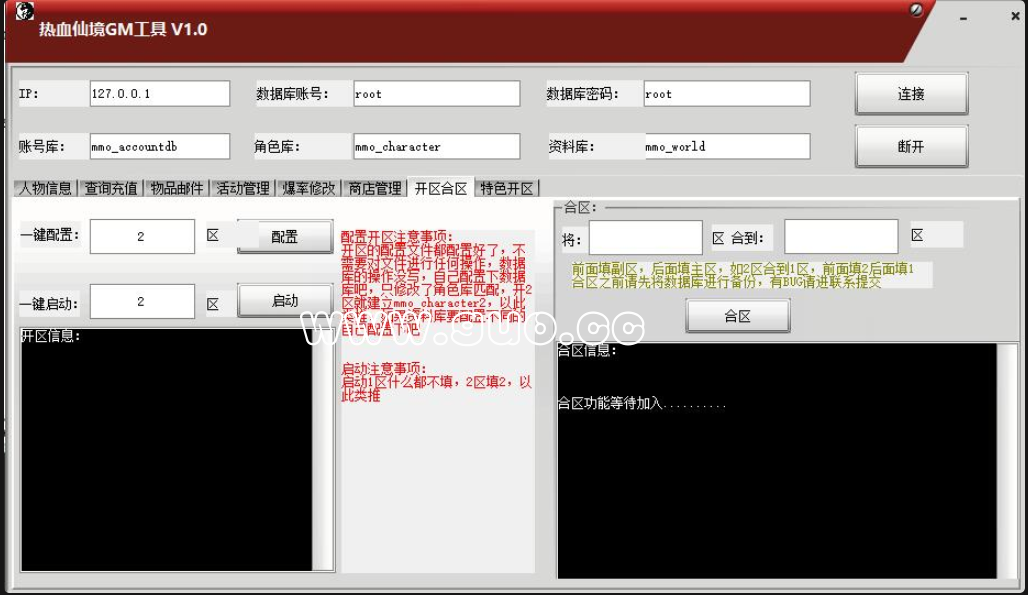Focus the 角色库 field mmo_character
The image size is (1028, 595).
[x=437, y=146]
